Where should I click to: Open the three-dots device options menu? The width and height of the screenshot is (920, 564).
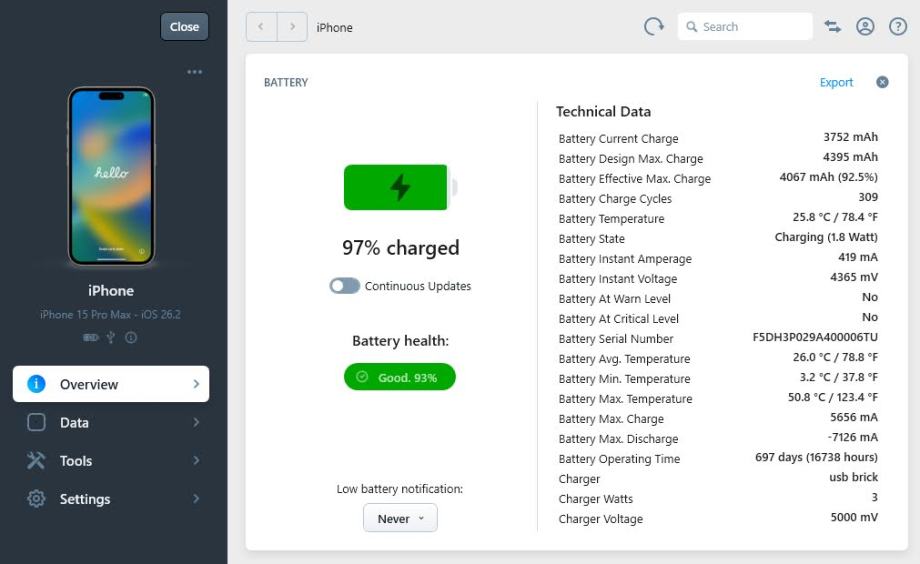click(x=194, y=72)
